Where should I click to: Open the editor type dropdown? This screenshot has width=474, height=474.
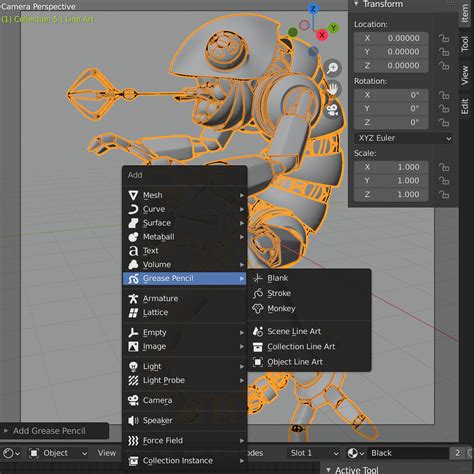[11, 453]
